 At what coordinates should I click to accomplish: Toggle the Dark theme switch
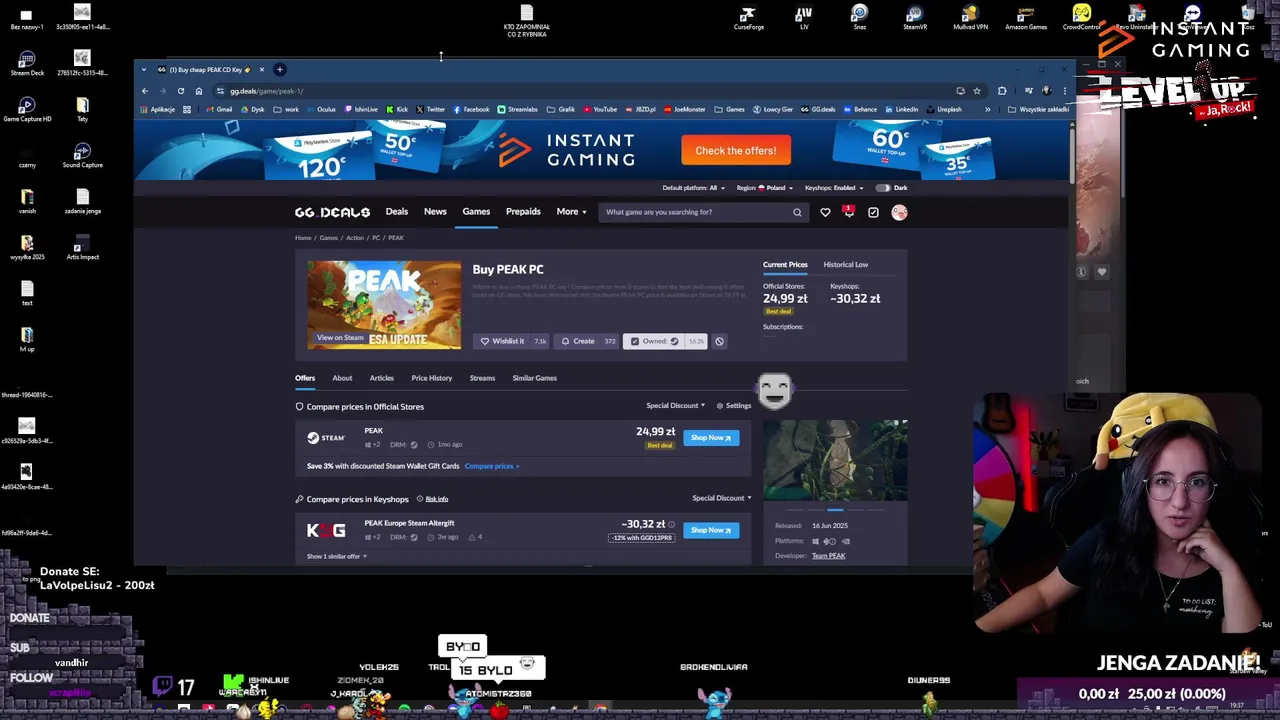click(x=883, y=188)
